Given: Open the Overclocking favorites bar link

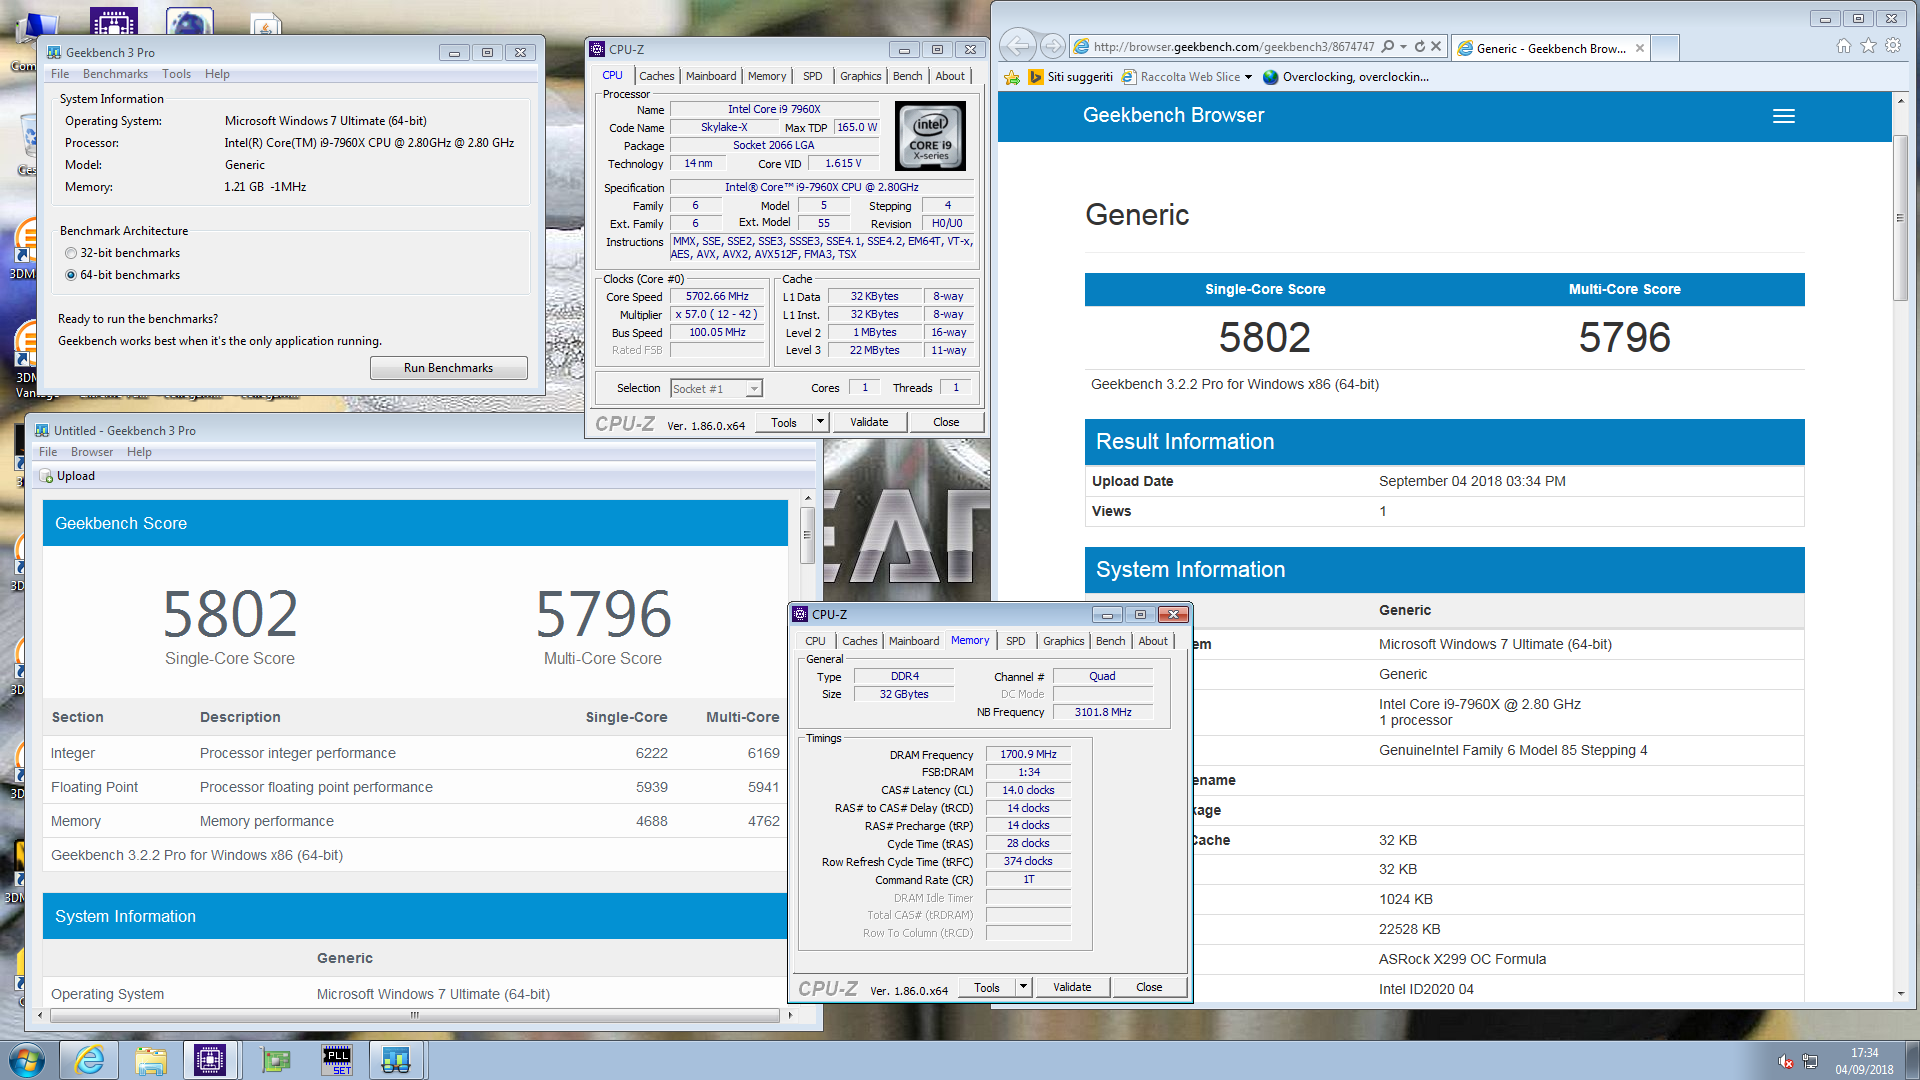Looking at the screenshot, I should (x=1346, y=77).
